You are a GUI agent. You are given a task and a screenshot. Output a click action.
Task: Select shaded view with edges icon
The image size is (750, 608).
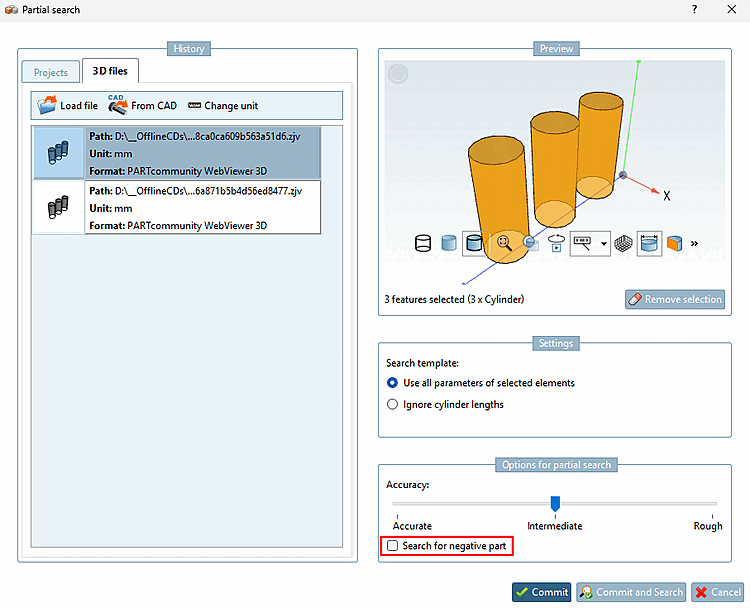tap(474, 243)
